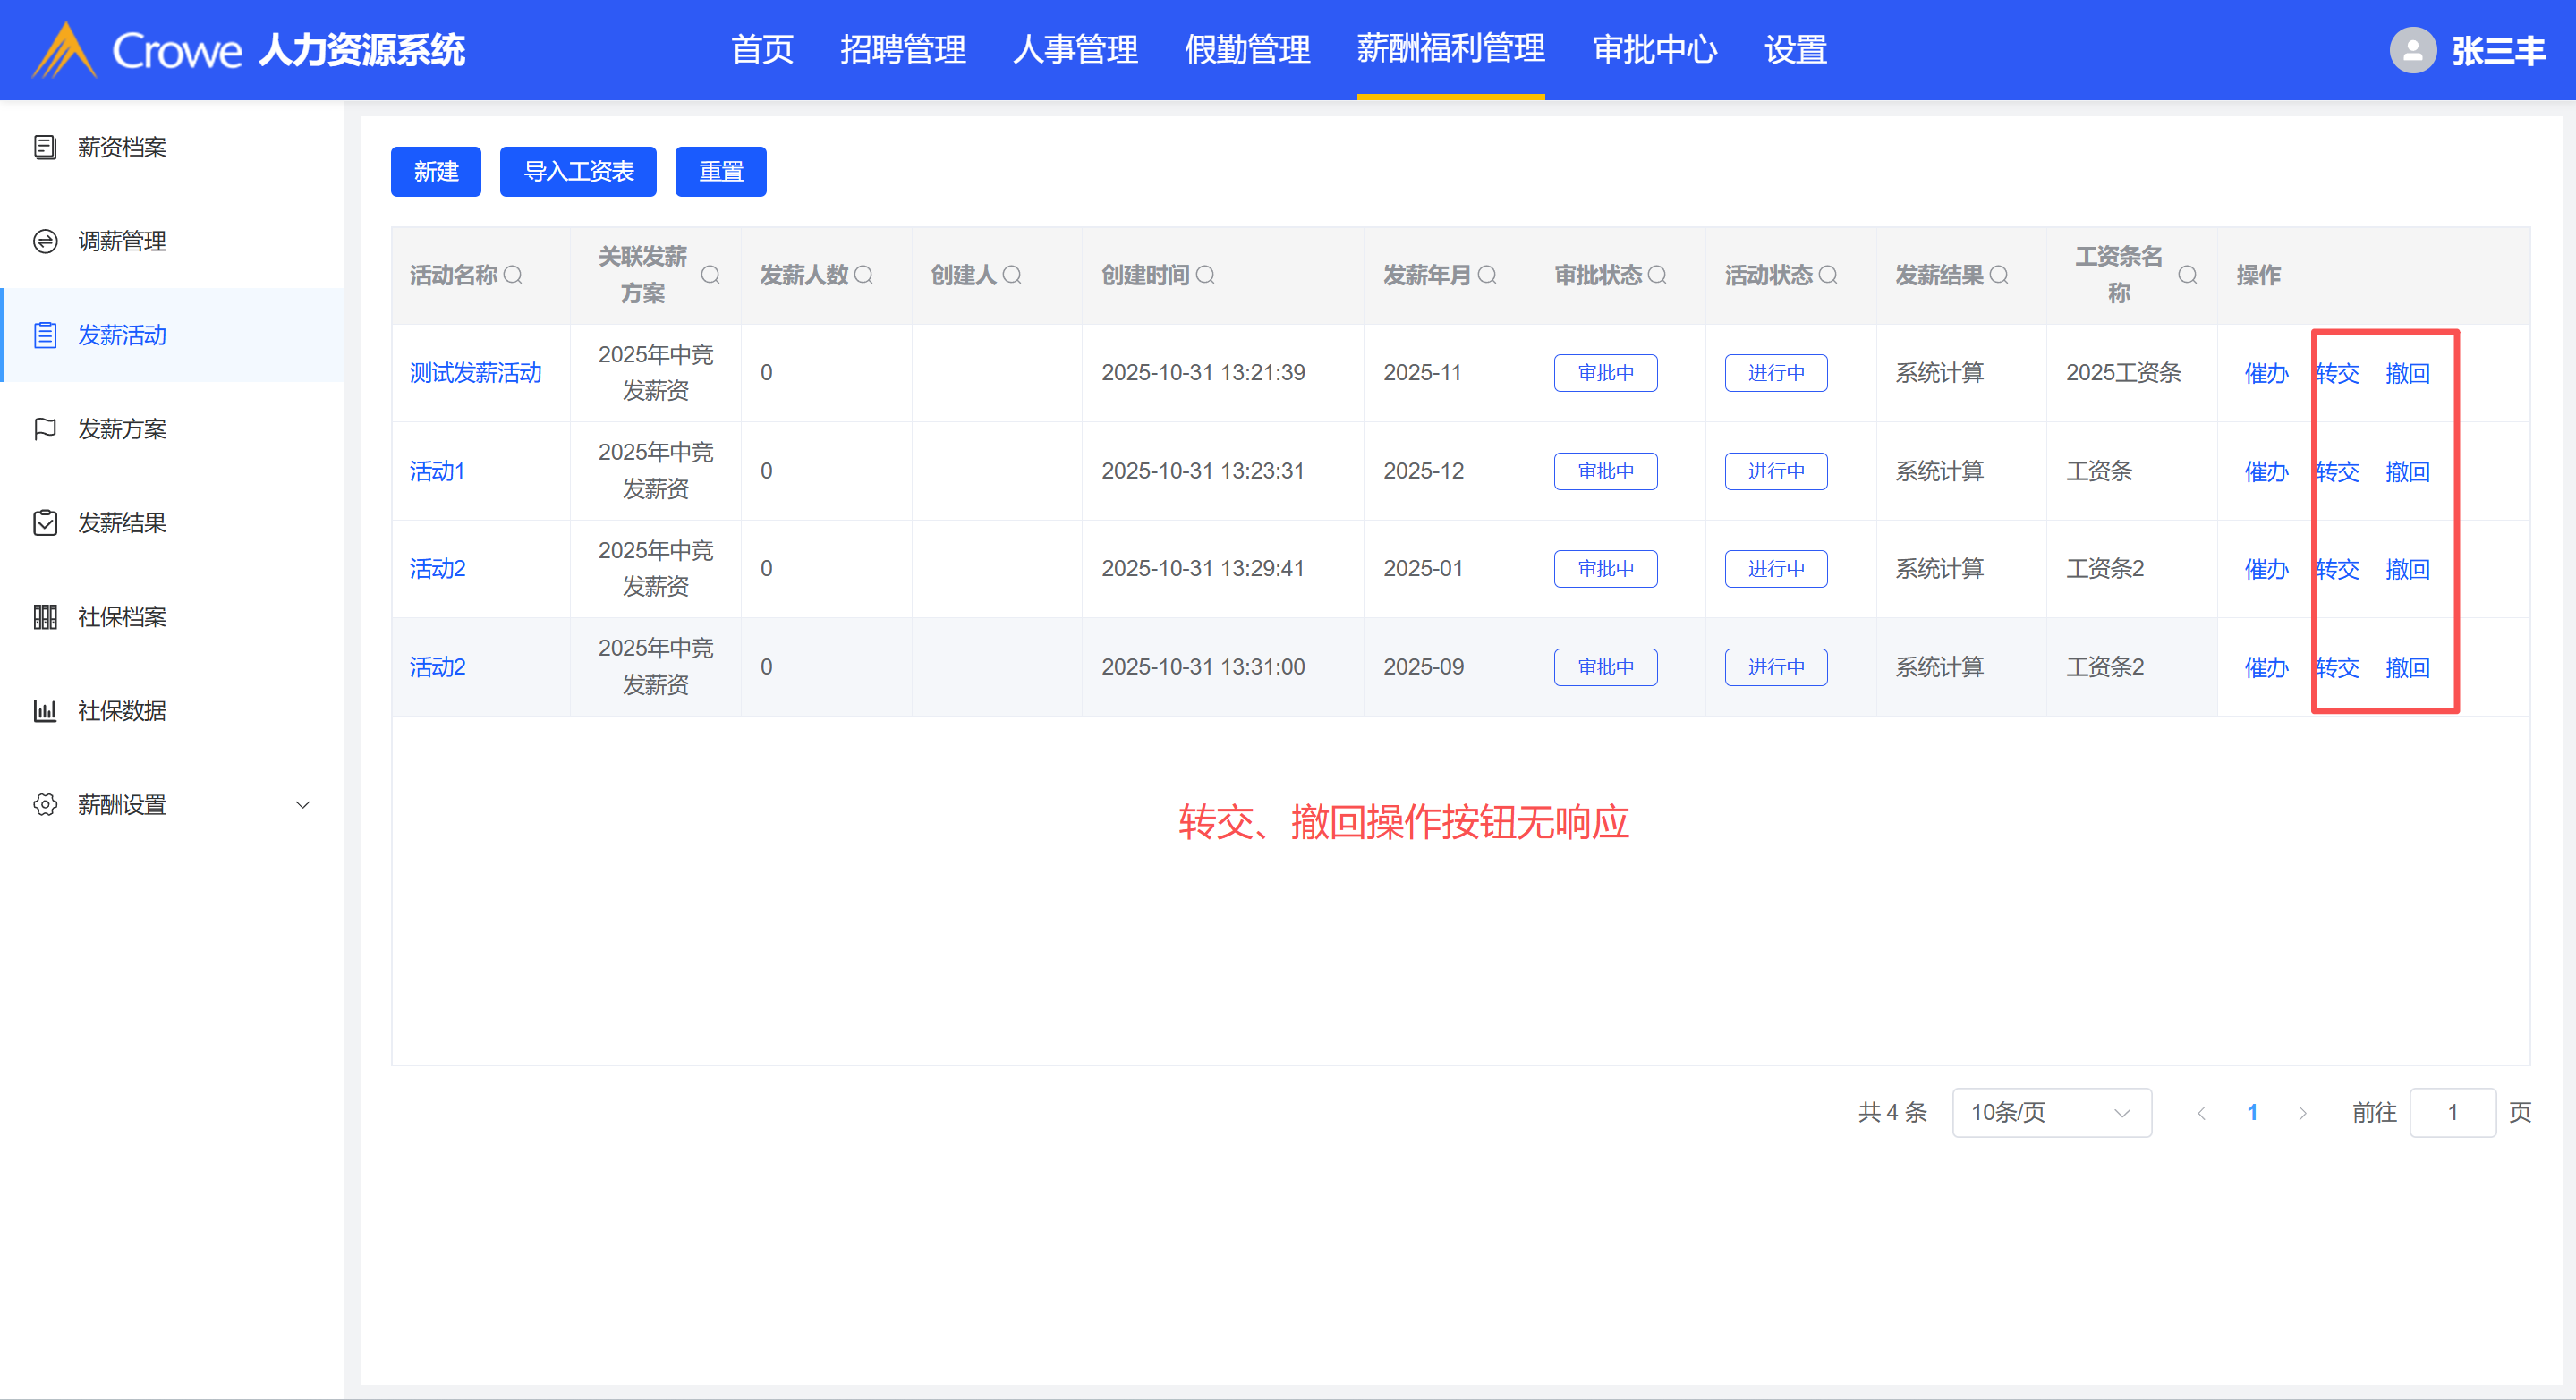This screenshot has height=1400, width=2576.
Task: Click search icon beside 活动名称 column header
Action: 513,275
